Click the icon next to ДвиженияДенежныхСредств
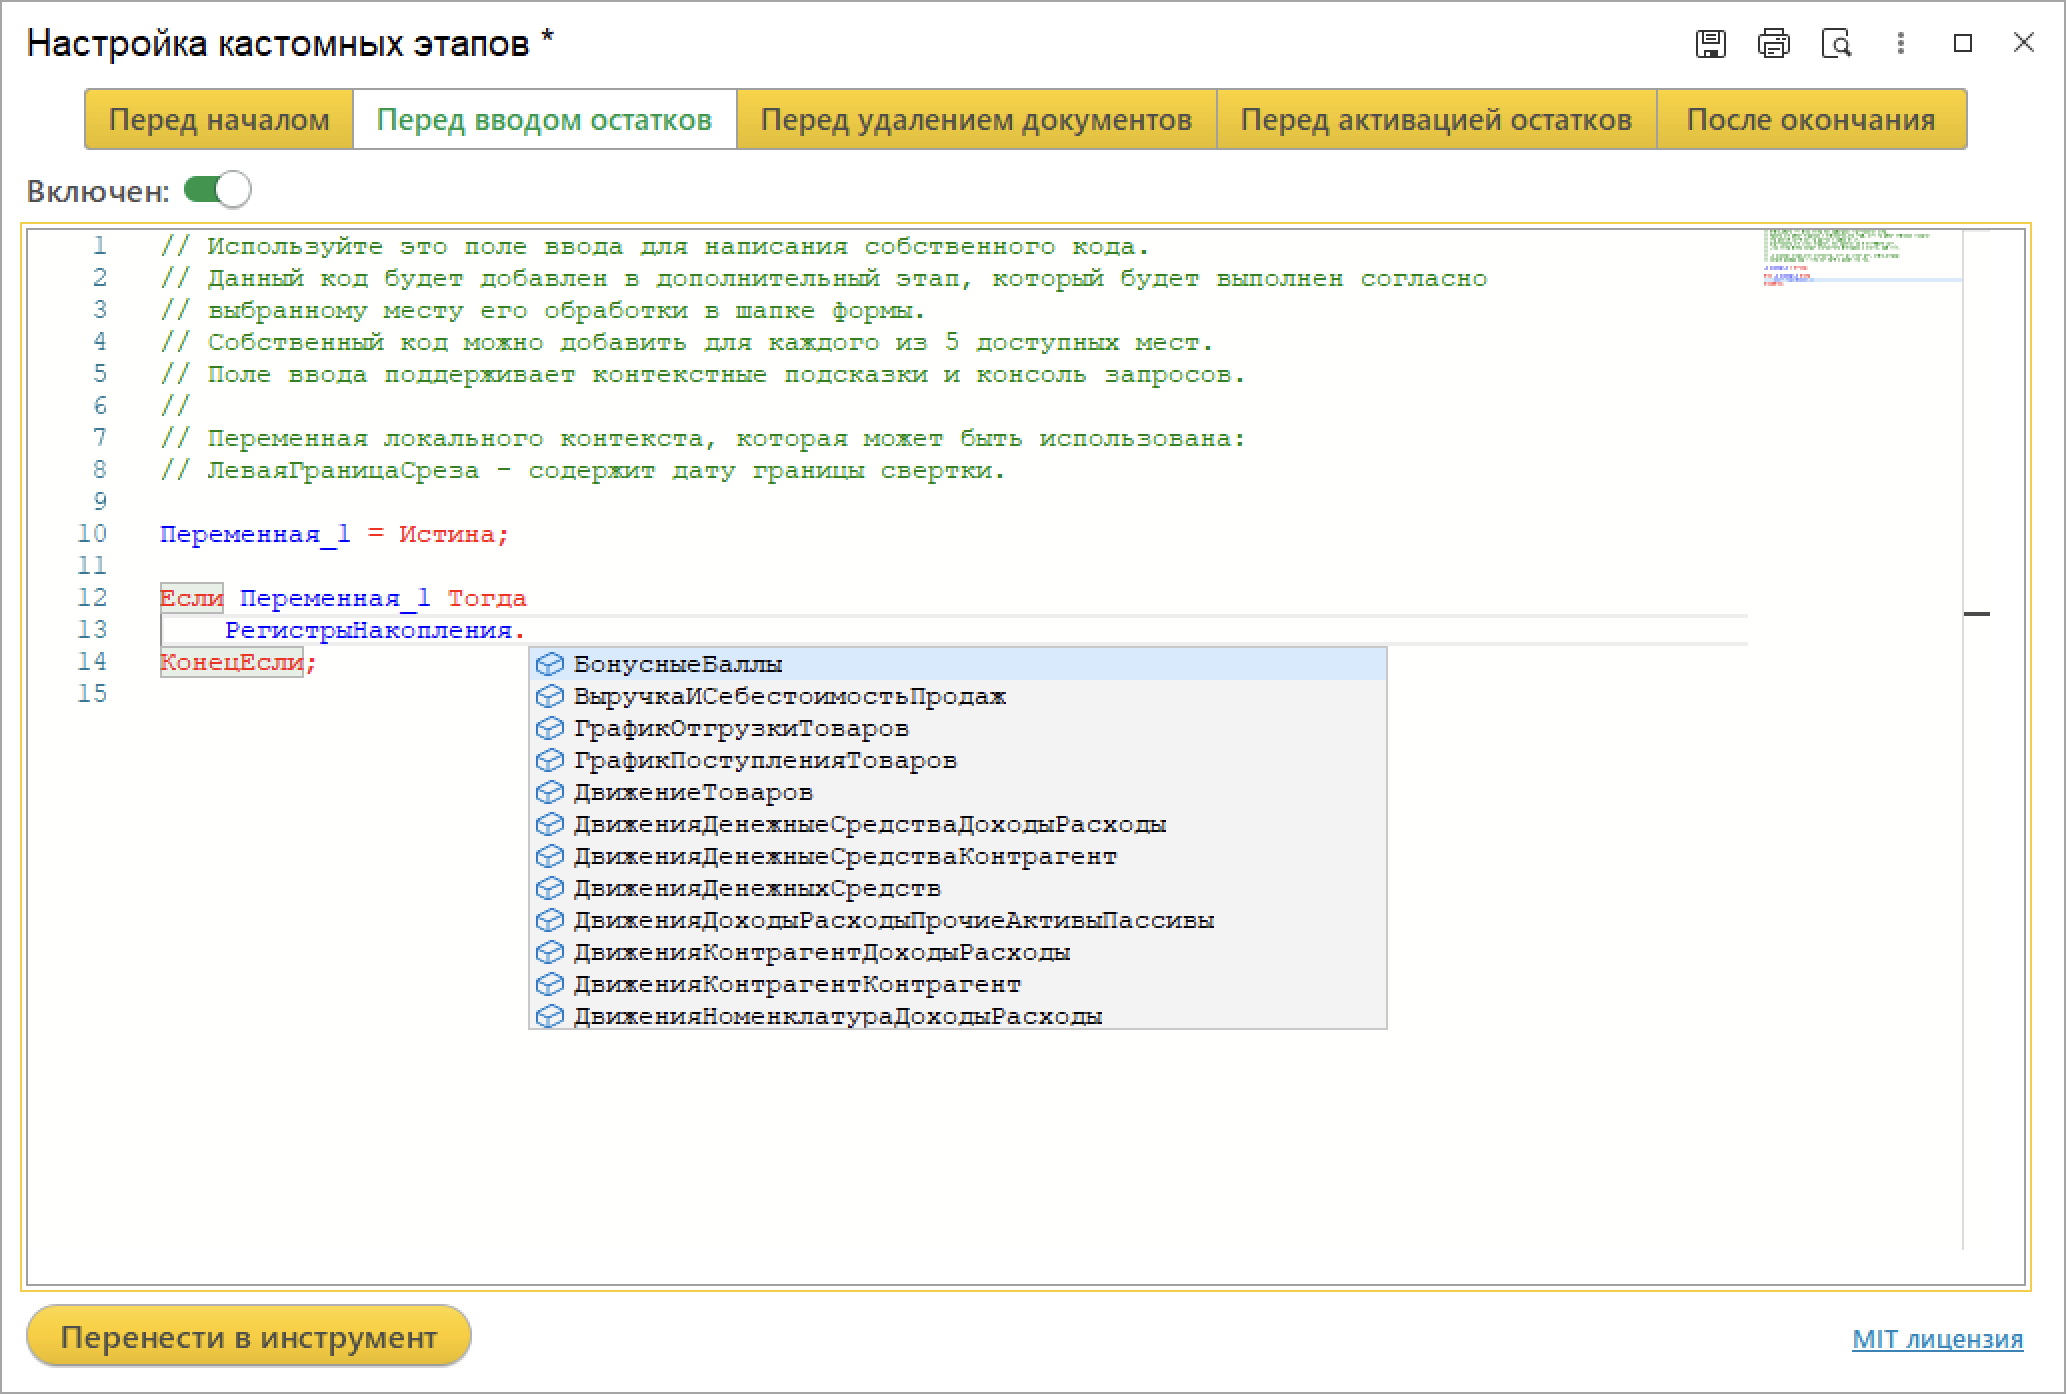The width and height of the screenshot is (2066, 1394). tap(550, 888)
